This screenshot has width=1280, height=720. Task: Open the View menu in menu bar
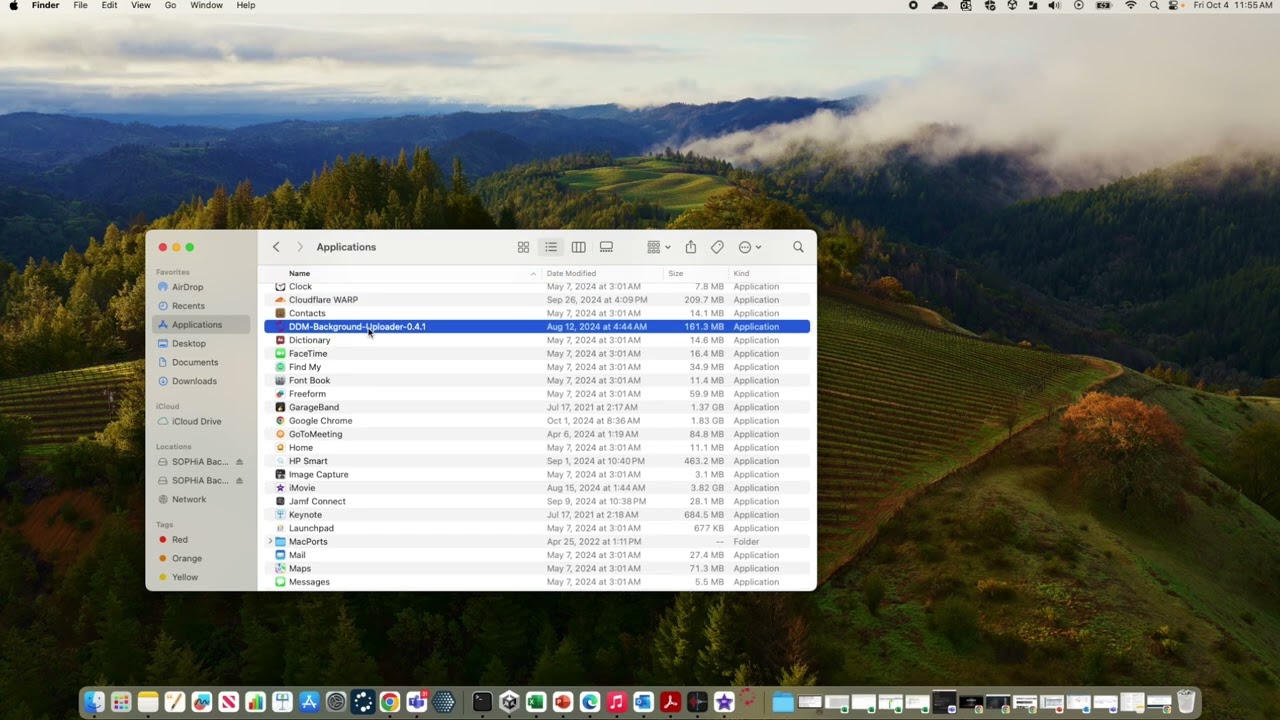tap(141, 5)
